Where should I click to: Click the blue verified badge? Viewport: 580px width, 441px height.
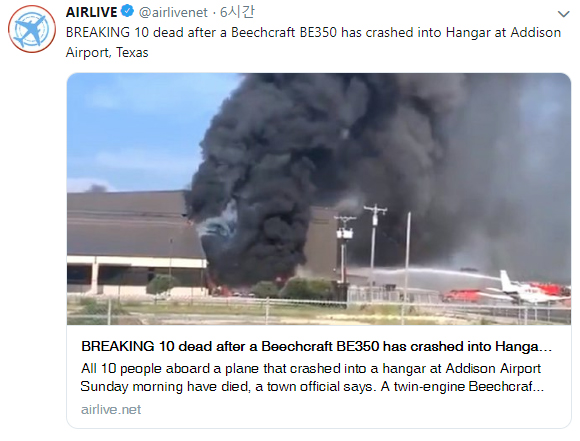point(128,11)
